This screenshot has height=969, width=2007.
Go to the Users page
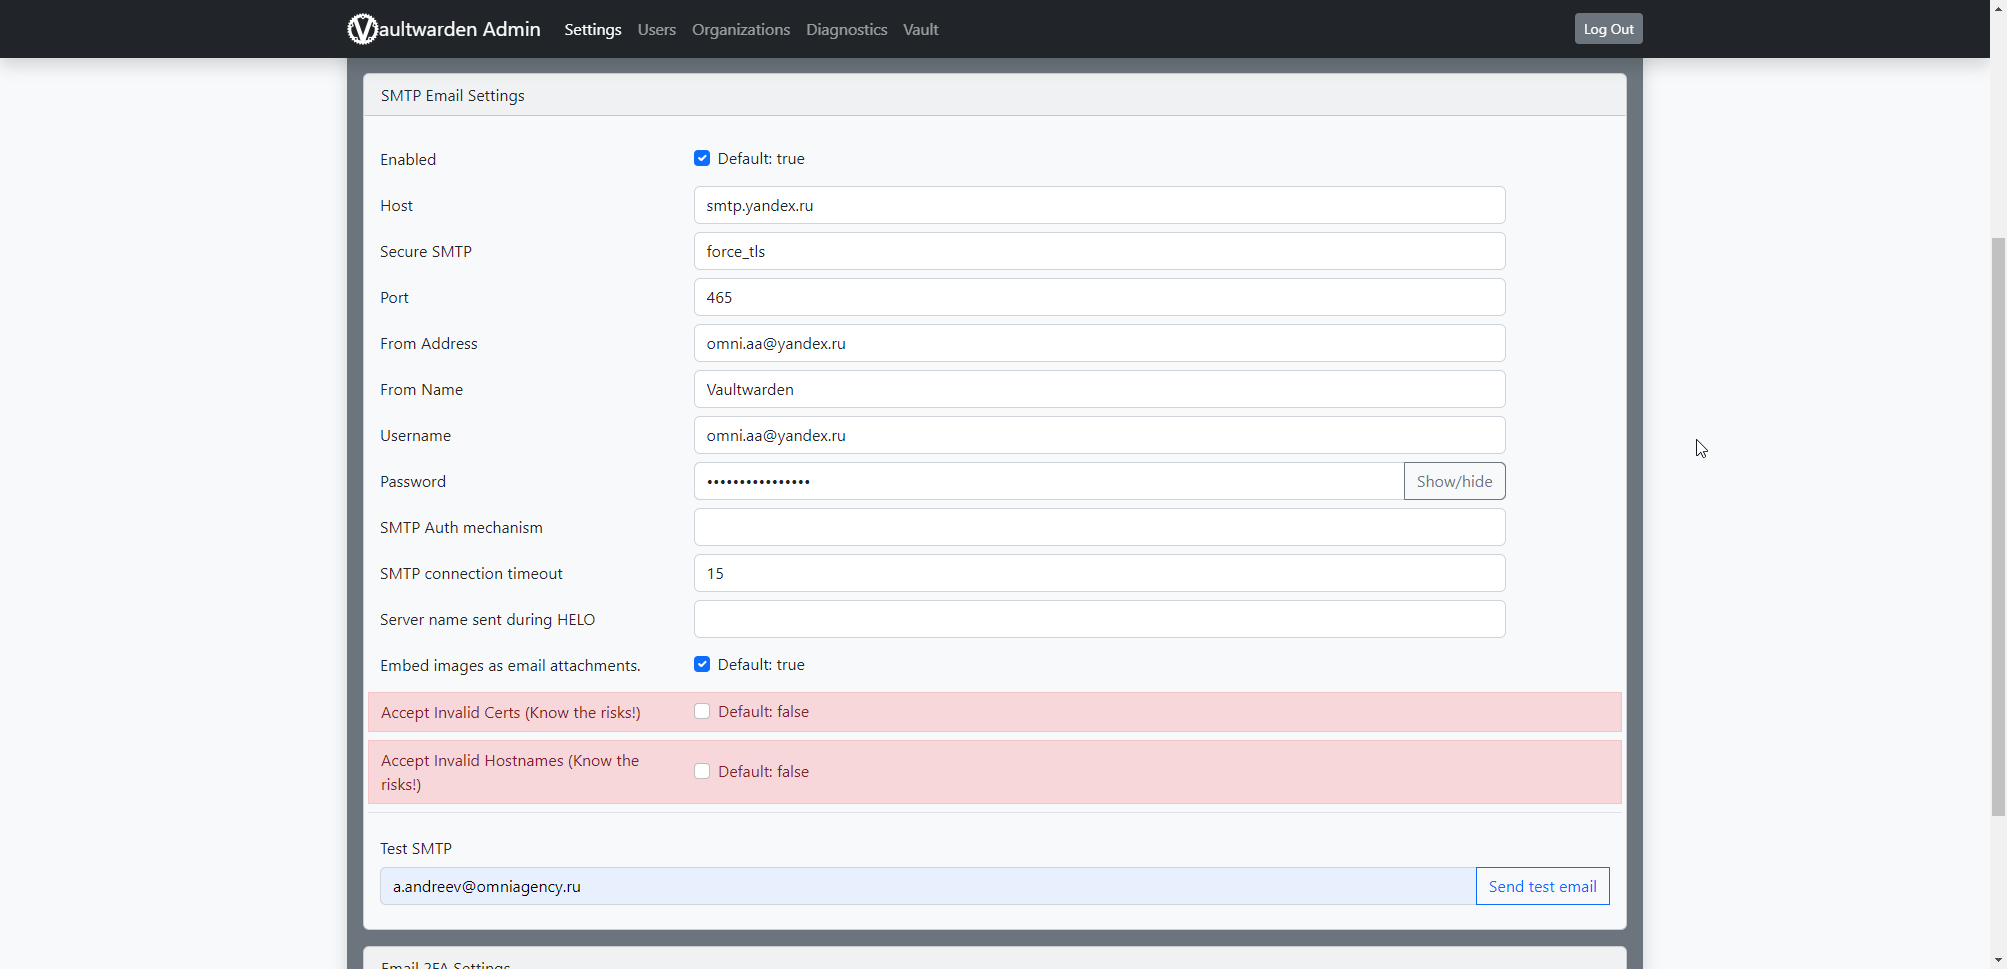657,30
